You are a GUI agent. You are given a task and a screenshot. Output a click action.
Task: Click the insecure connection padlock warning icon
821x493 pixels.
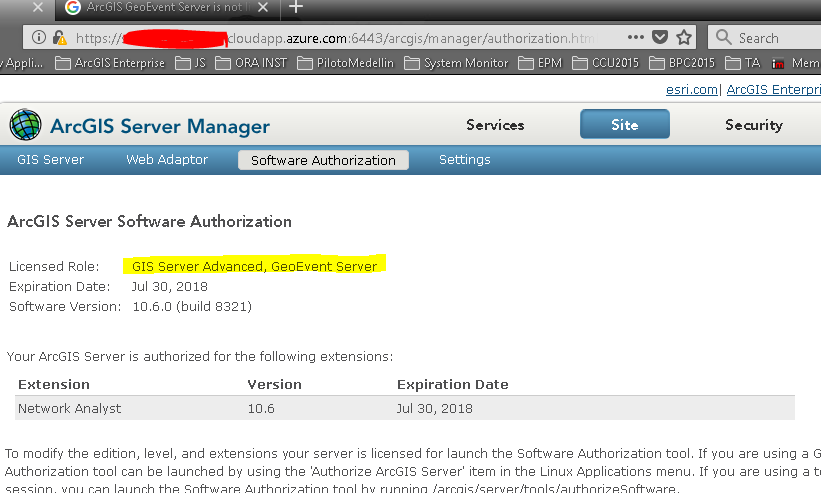click(60, 38)
